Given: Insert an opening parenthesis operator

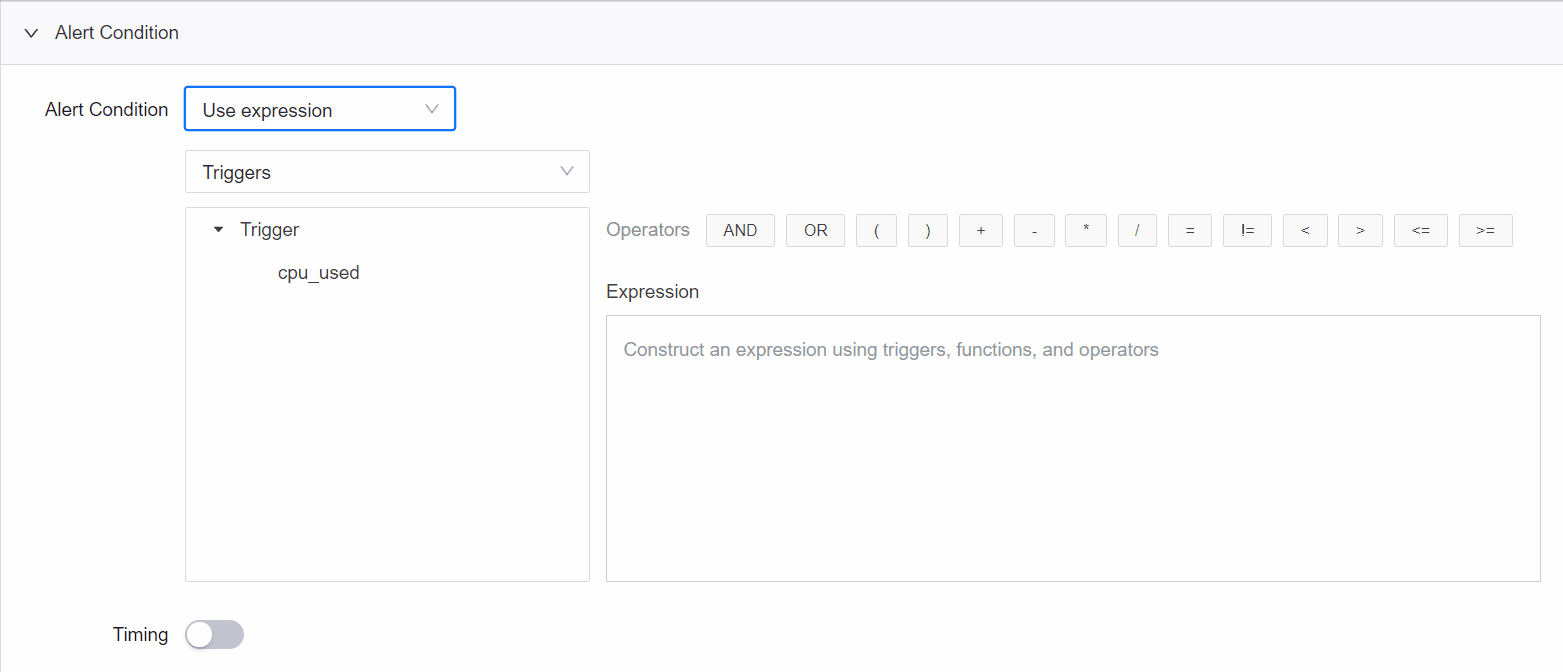Looking at the screenshot, I should point(876,230).
